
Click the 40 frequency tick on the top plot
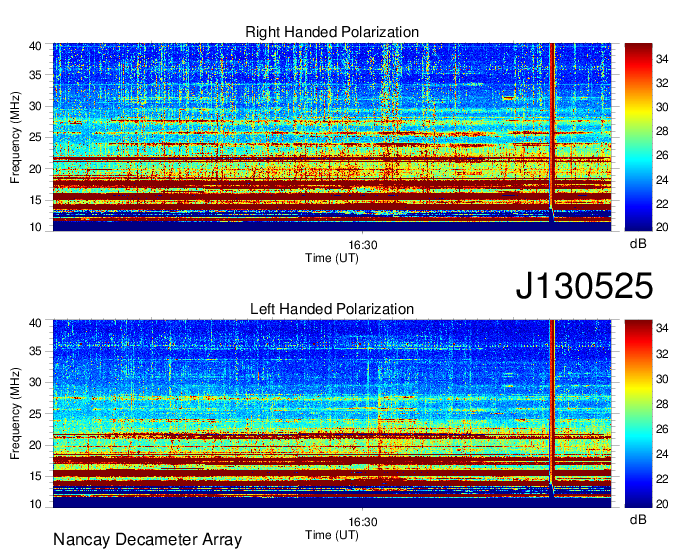tap(36, 46)
